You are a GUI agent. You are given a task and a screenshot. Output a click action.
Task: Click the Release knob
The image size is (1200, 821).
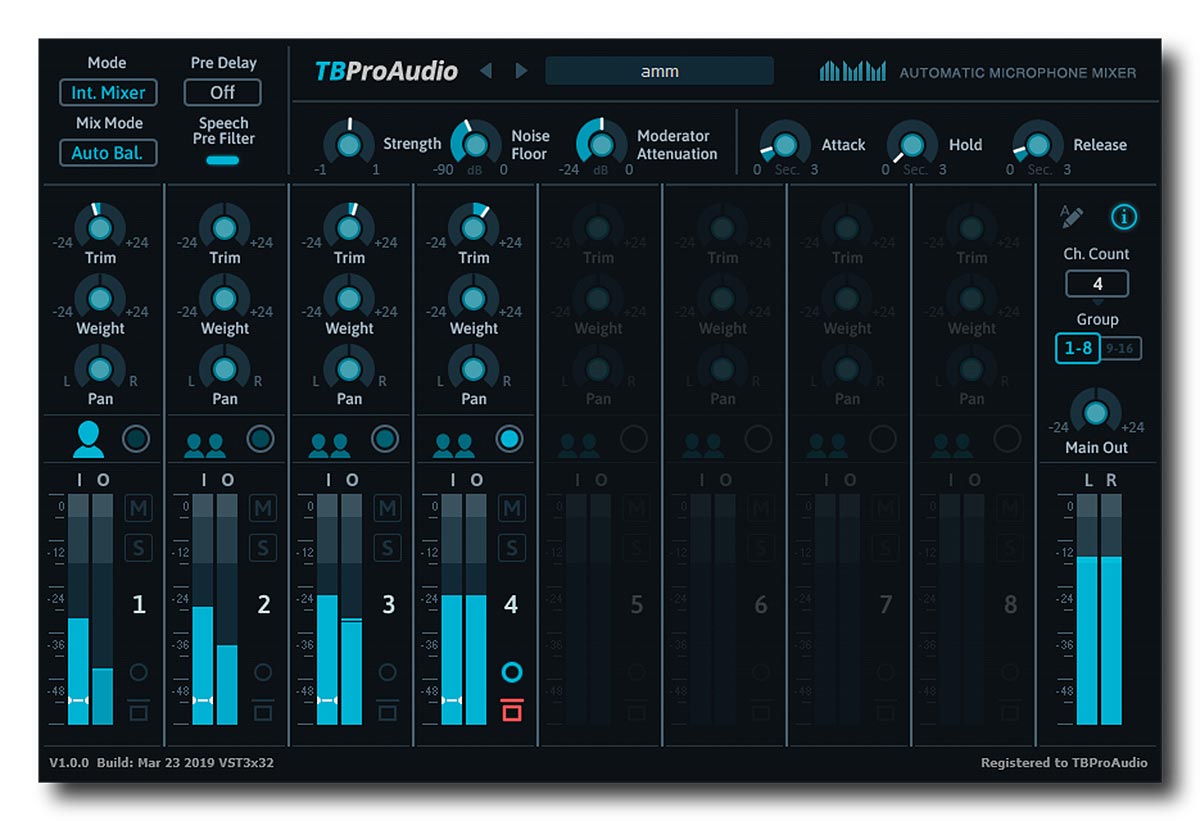tap(1038, 145)
